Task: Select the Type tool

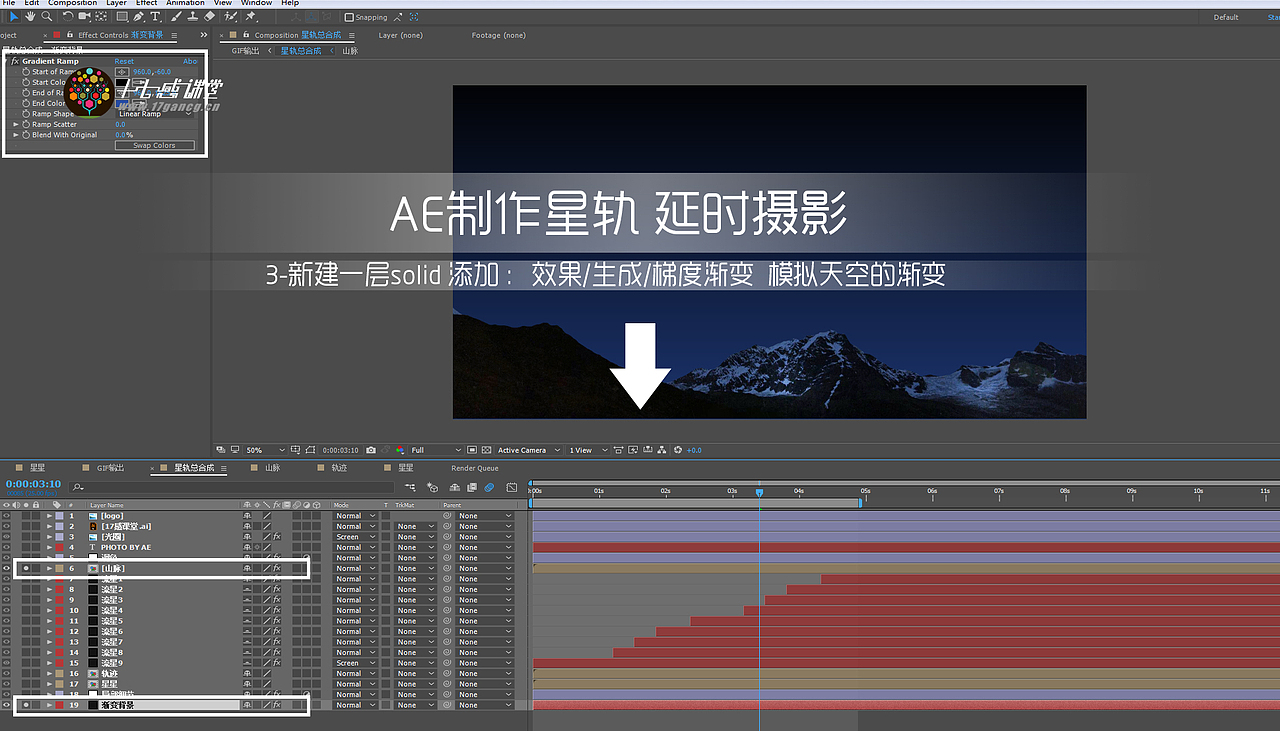Action: (x=155, y=16)
